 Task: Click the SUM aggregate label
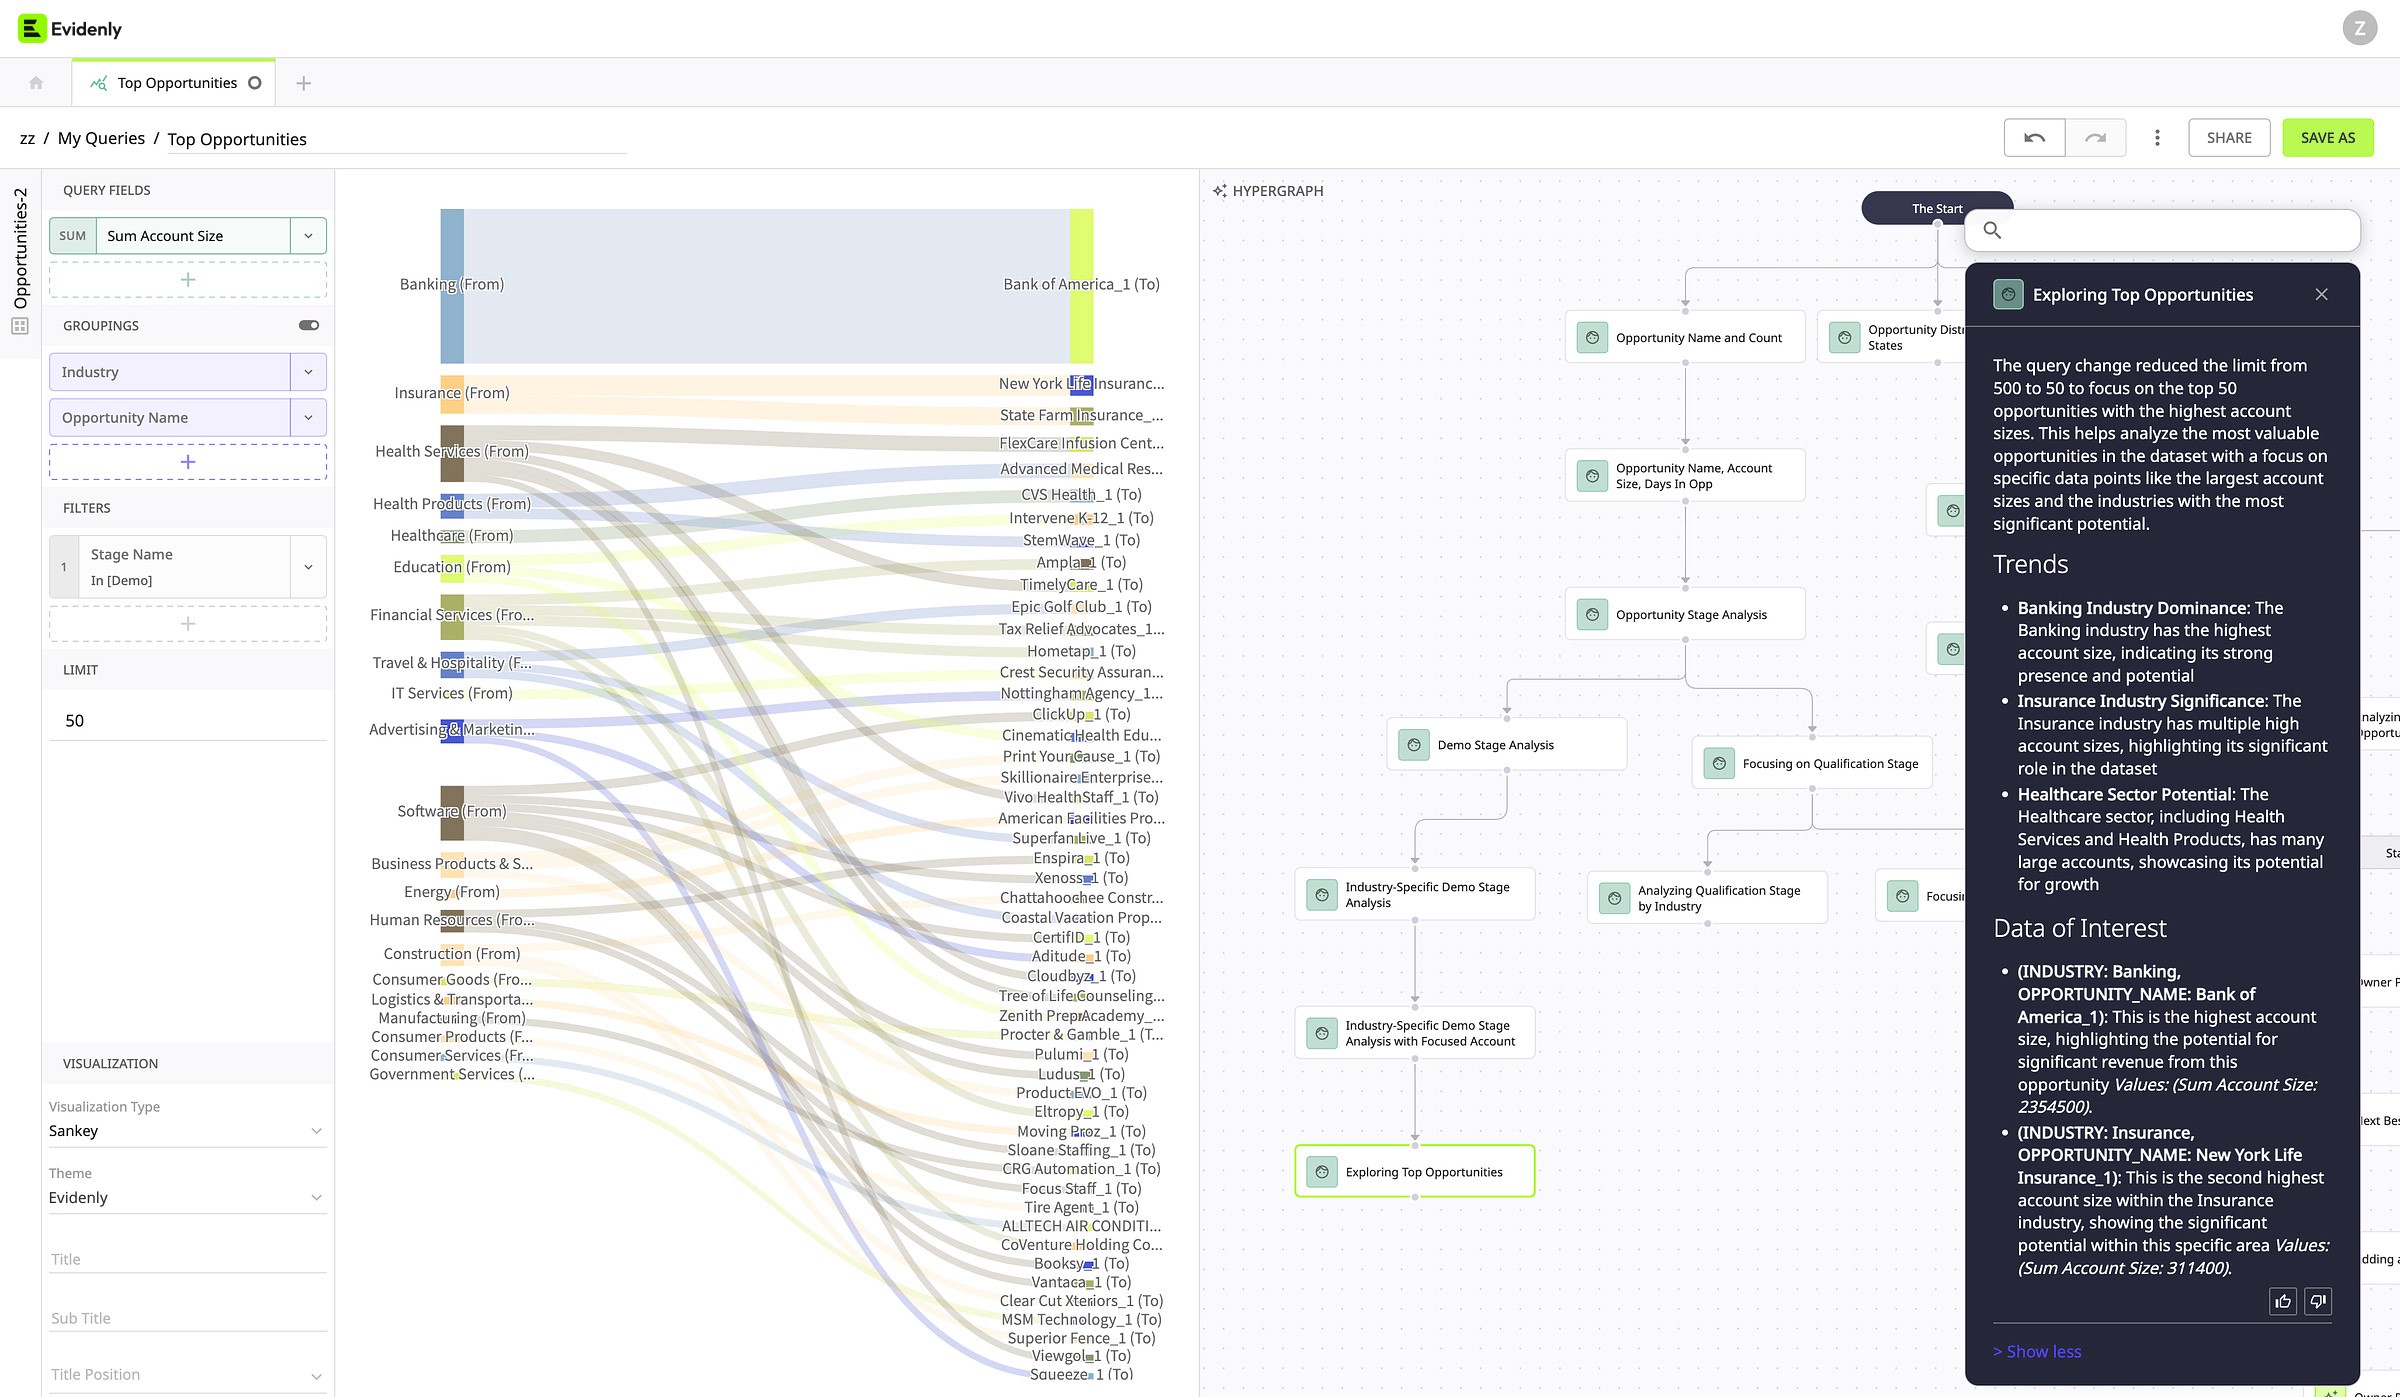tap(73, 236)
